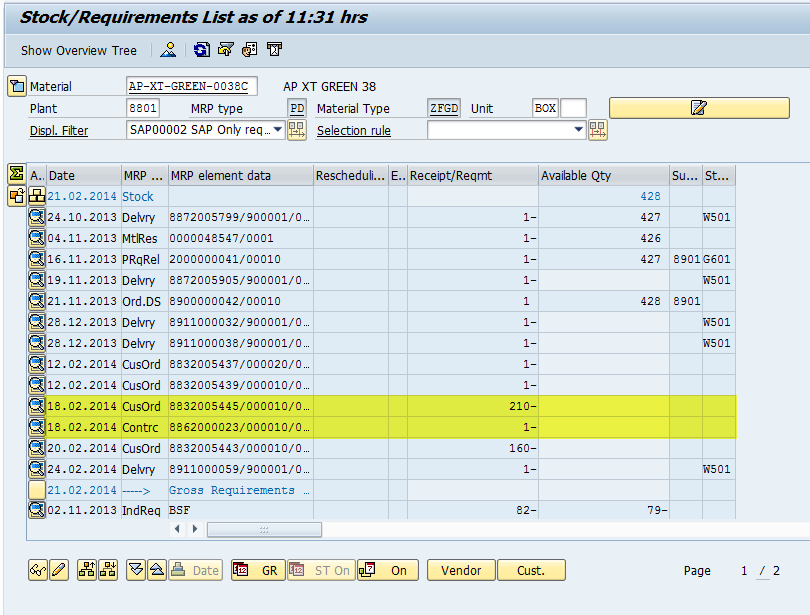Open details icon for the 24.10.2013 Delvry row

tap(37, 216)
